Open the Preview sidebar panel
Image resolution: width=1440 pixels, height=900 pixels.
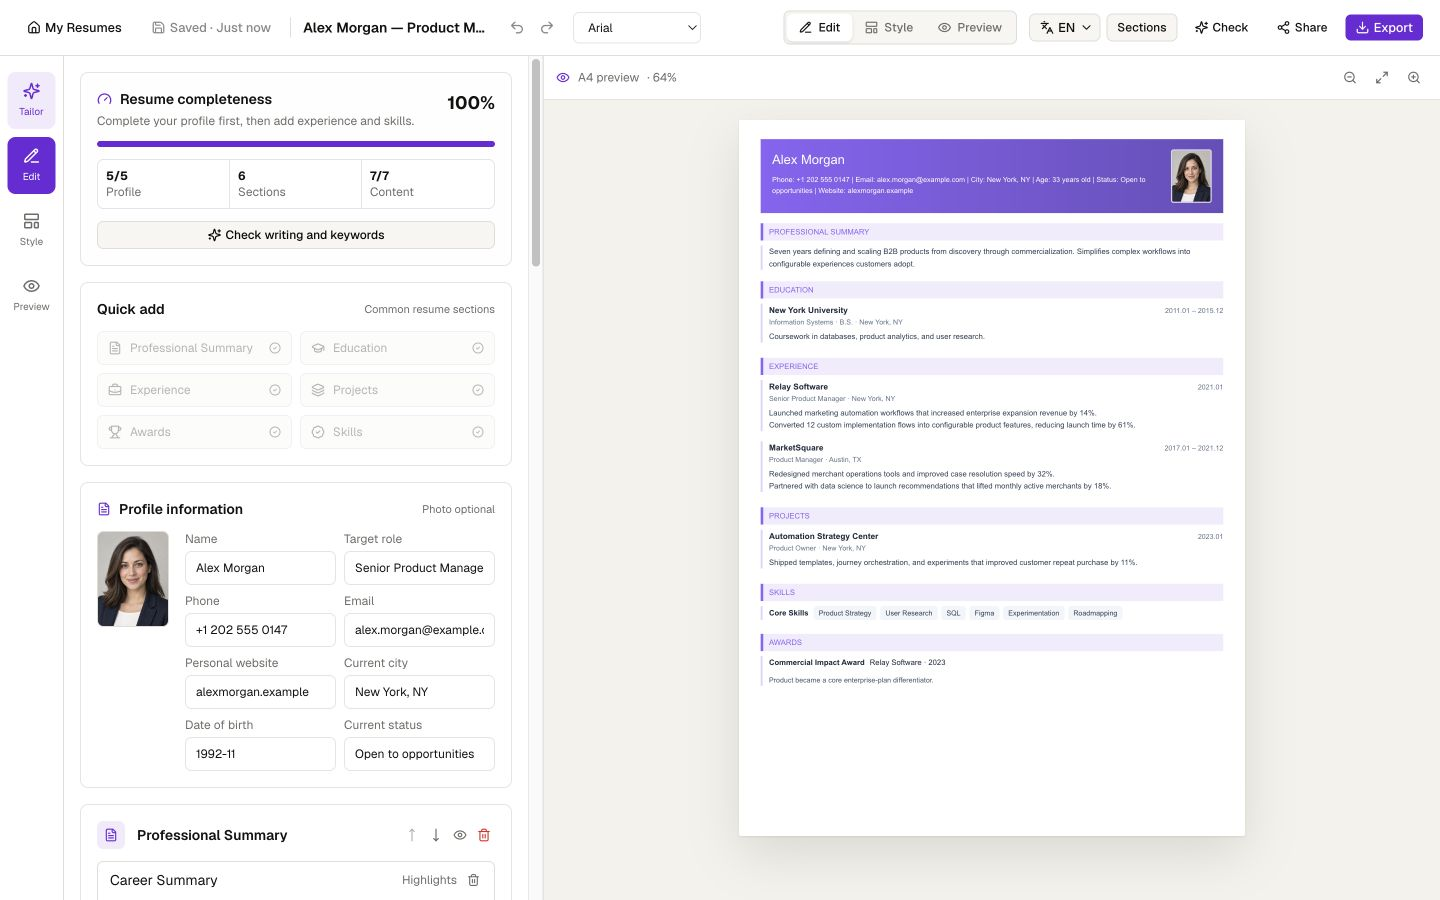31,295
